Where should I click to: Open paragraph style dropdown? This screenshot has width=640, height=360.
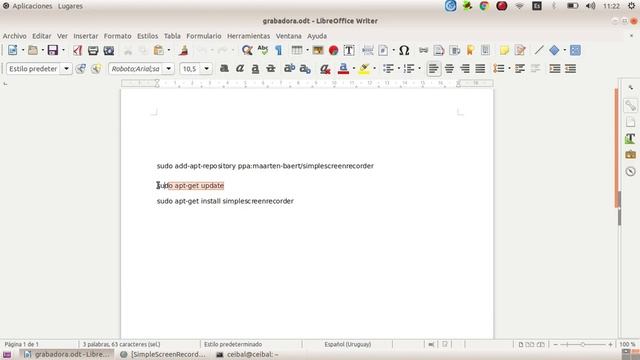66,69
